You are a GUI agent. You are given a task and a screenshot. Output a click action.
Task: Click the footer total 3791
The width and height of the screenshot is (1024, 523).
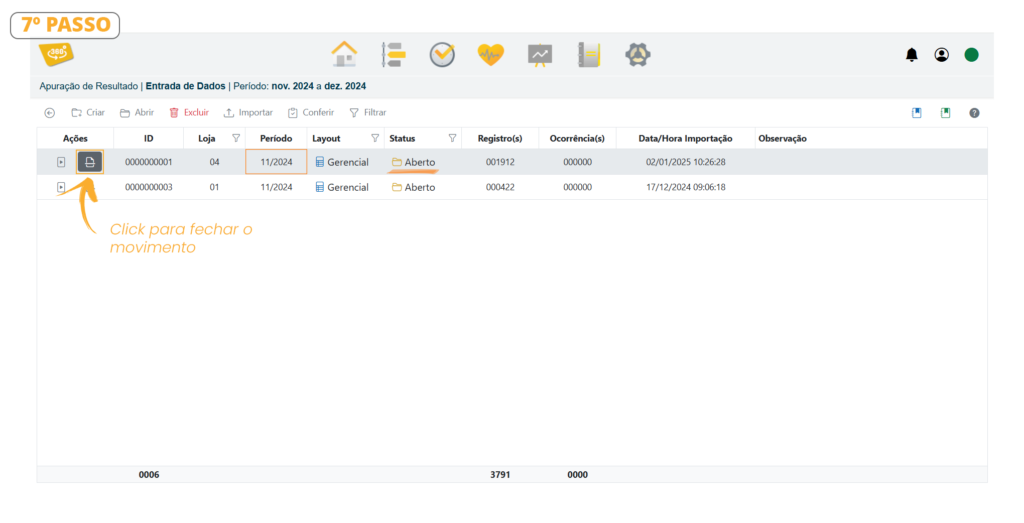tap(500, 475)
